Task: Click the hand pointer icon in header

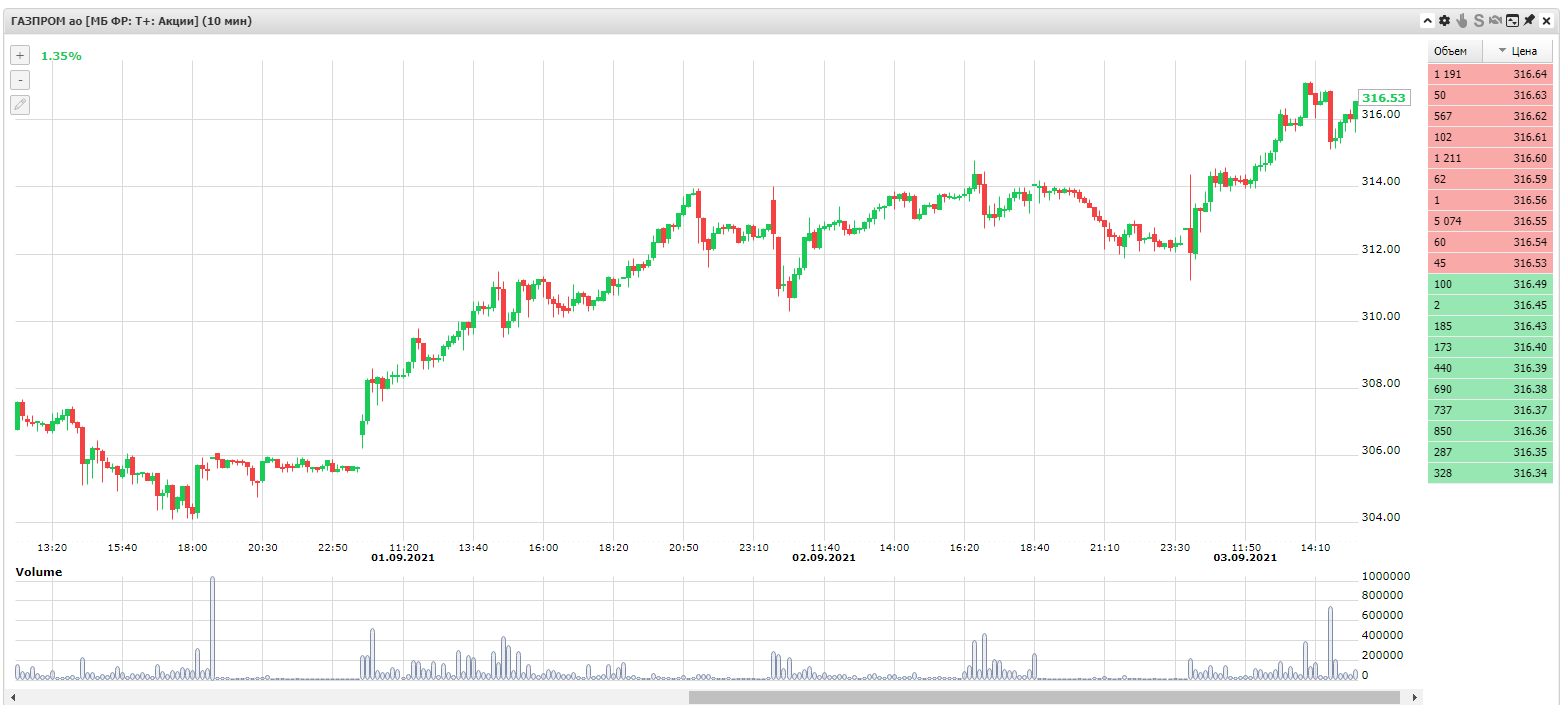Action: (1461, 20)
